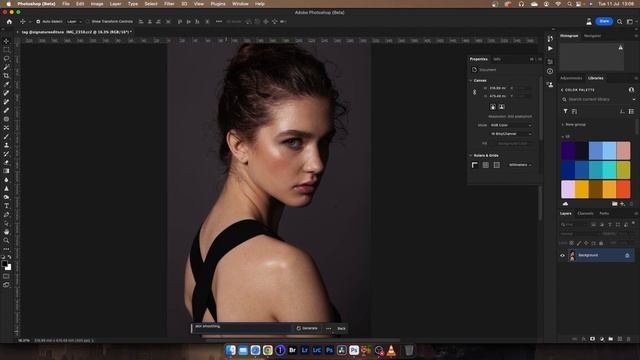
Task: Switch to the Channels tab
Action: (585, 213)
